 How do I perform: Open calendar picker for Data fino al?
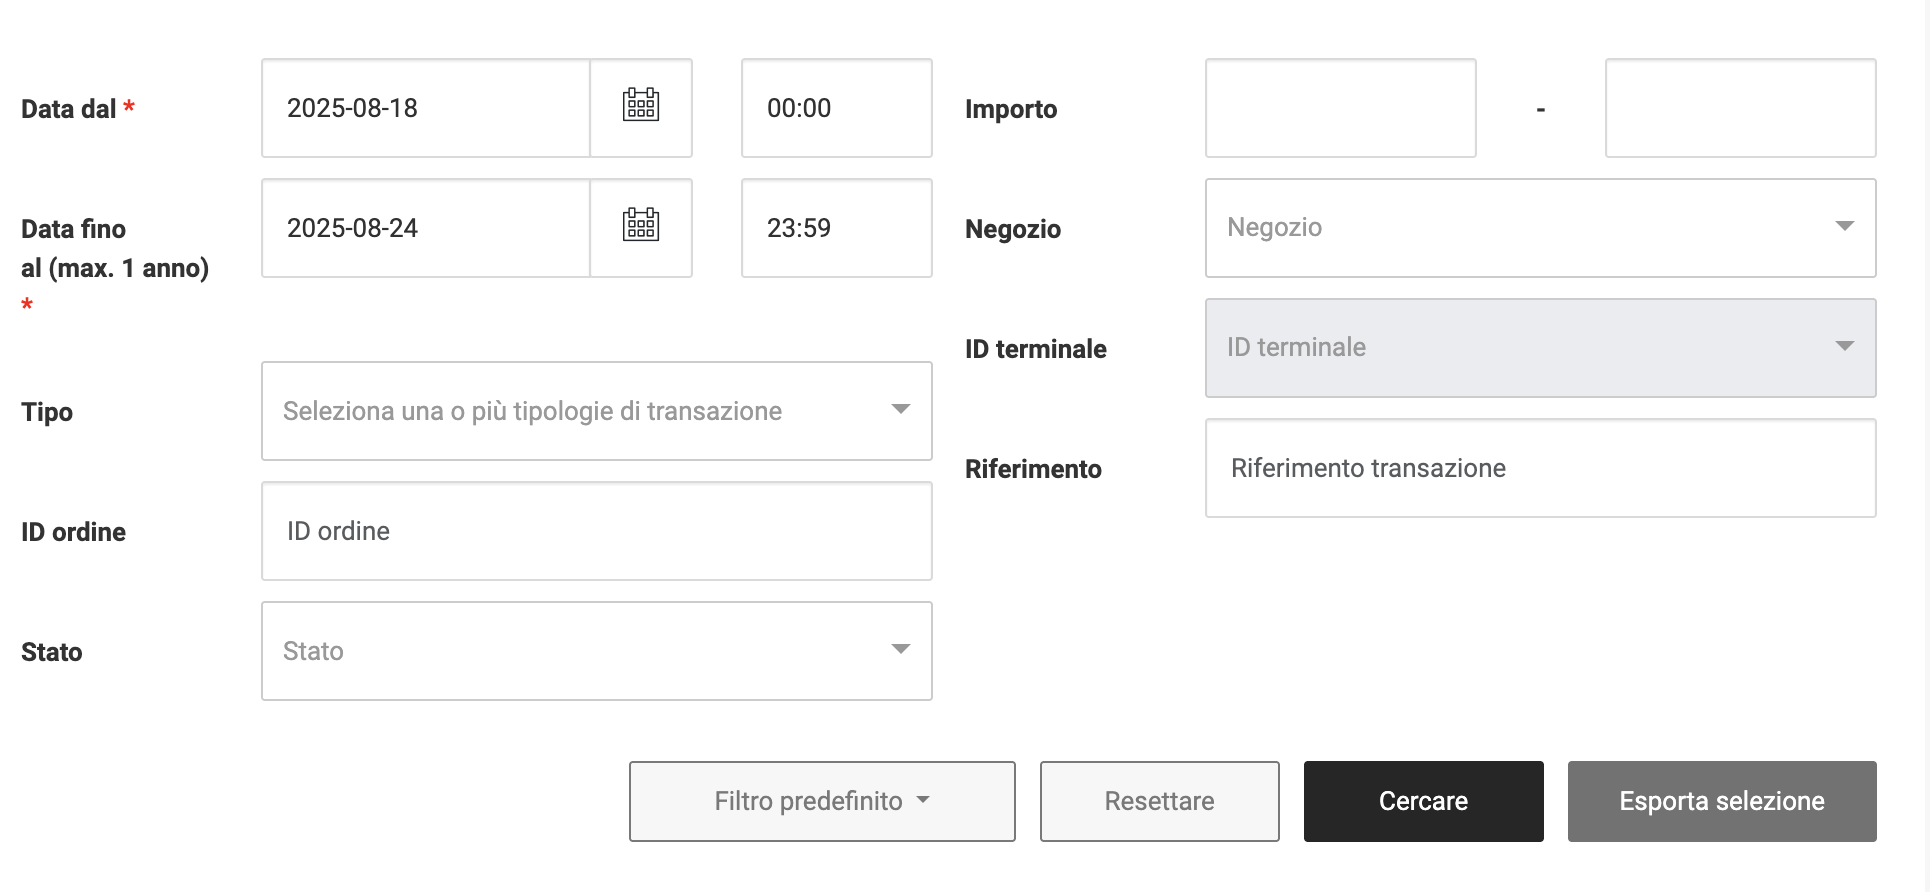click(641, 228)
